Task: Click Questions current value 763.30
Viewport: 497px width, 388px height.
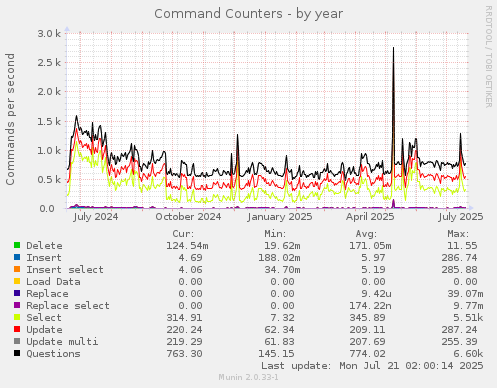Action: (x=184, y=354)
